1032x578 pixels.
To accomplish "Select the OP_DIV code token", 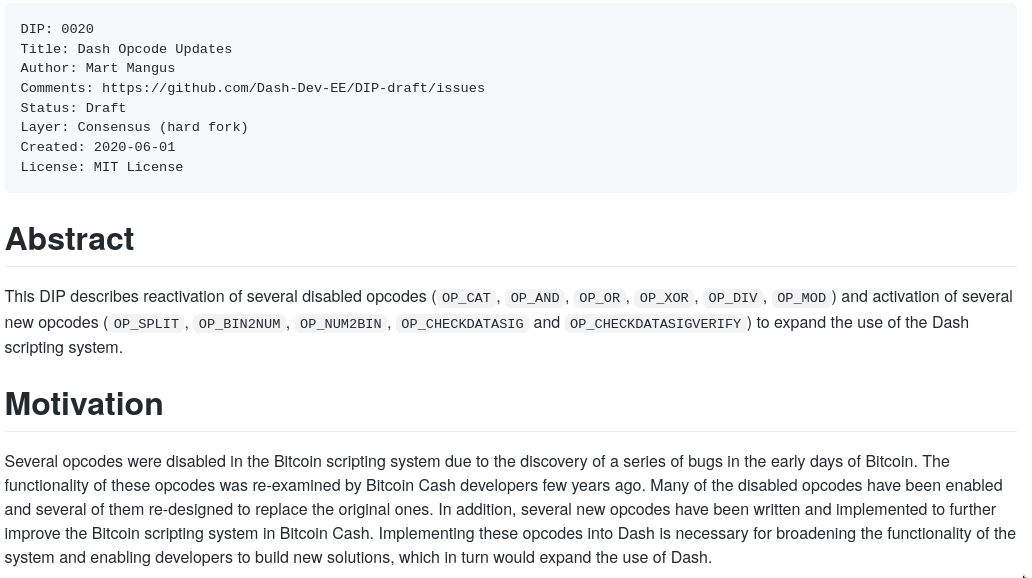I will [733, 298].
